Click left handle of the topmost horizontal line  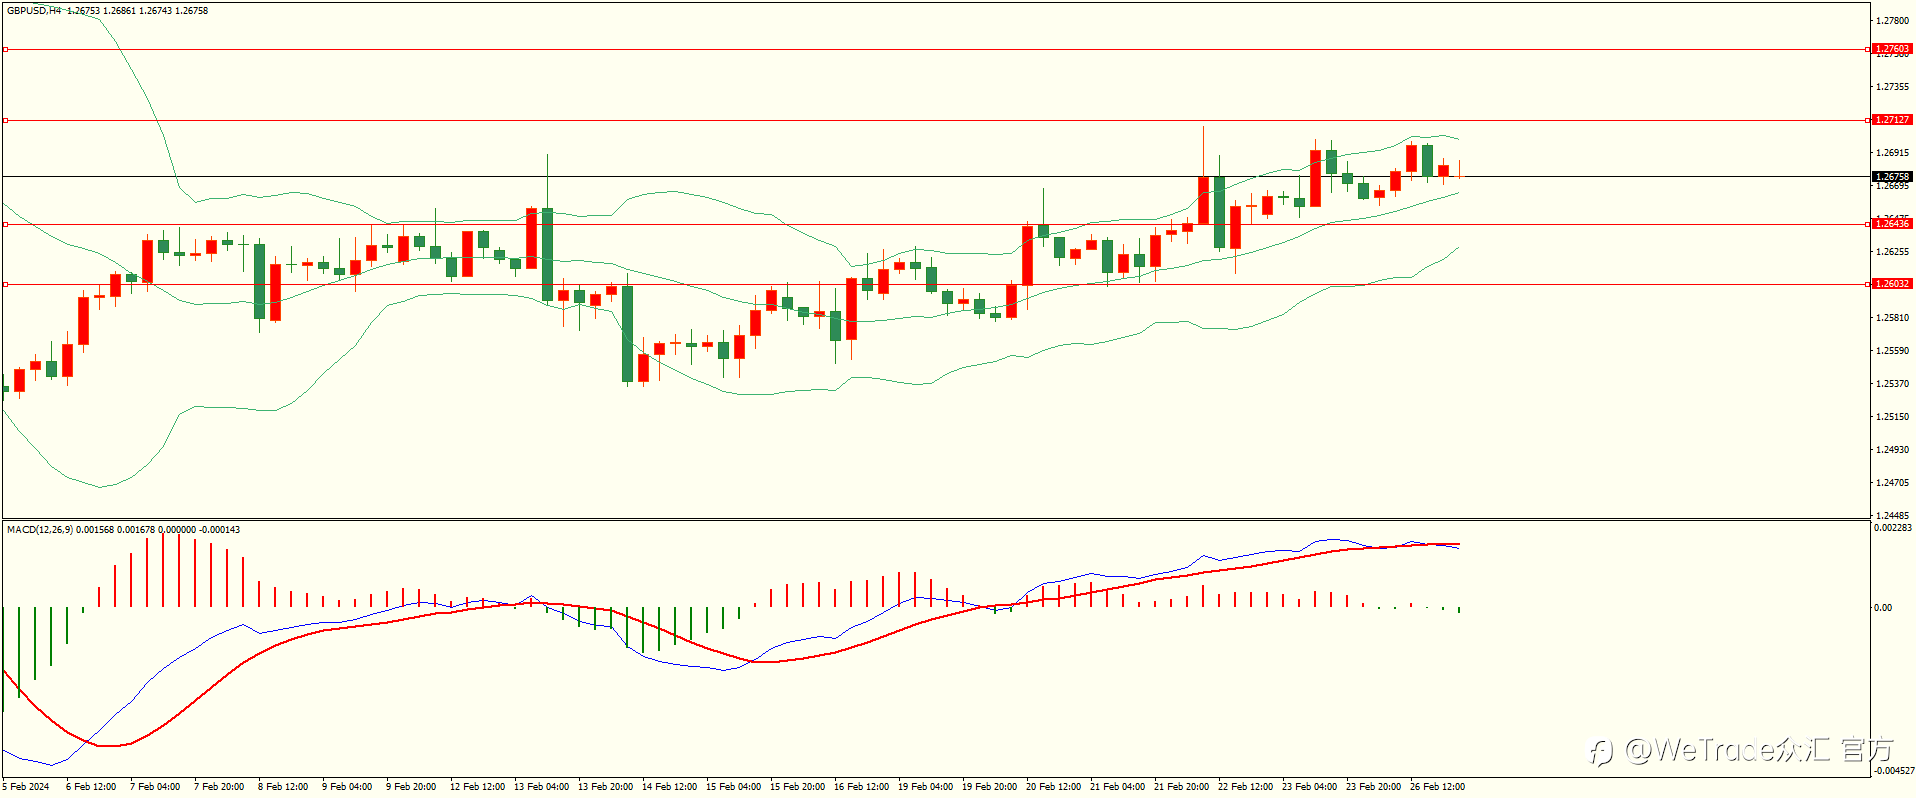click(5, 49)
